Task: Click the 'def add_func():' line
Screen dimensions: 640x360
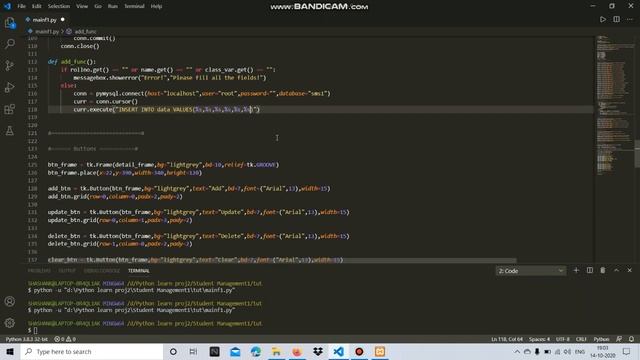Action: [x=71, y=62]
